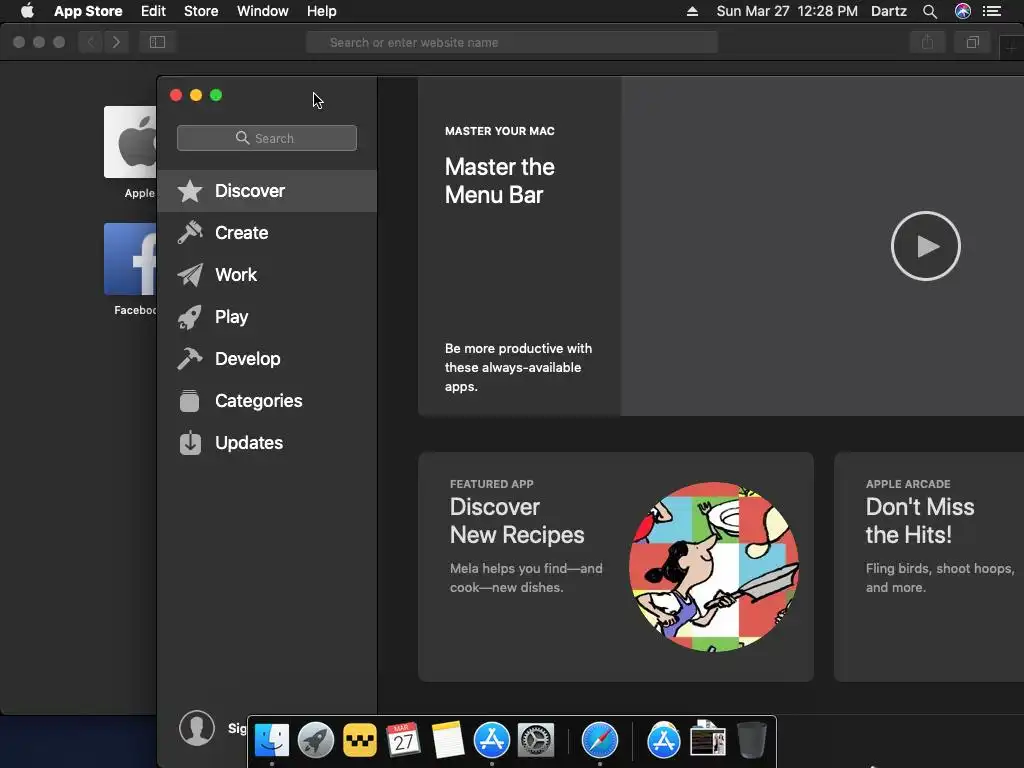Open the Discover New Recipes featured card
This screenshot has width=1024, height=768.
pyautogui.click(x=616, y=567)
